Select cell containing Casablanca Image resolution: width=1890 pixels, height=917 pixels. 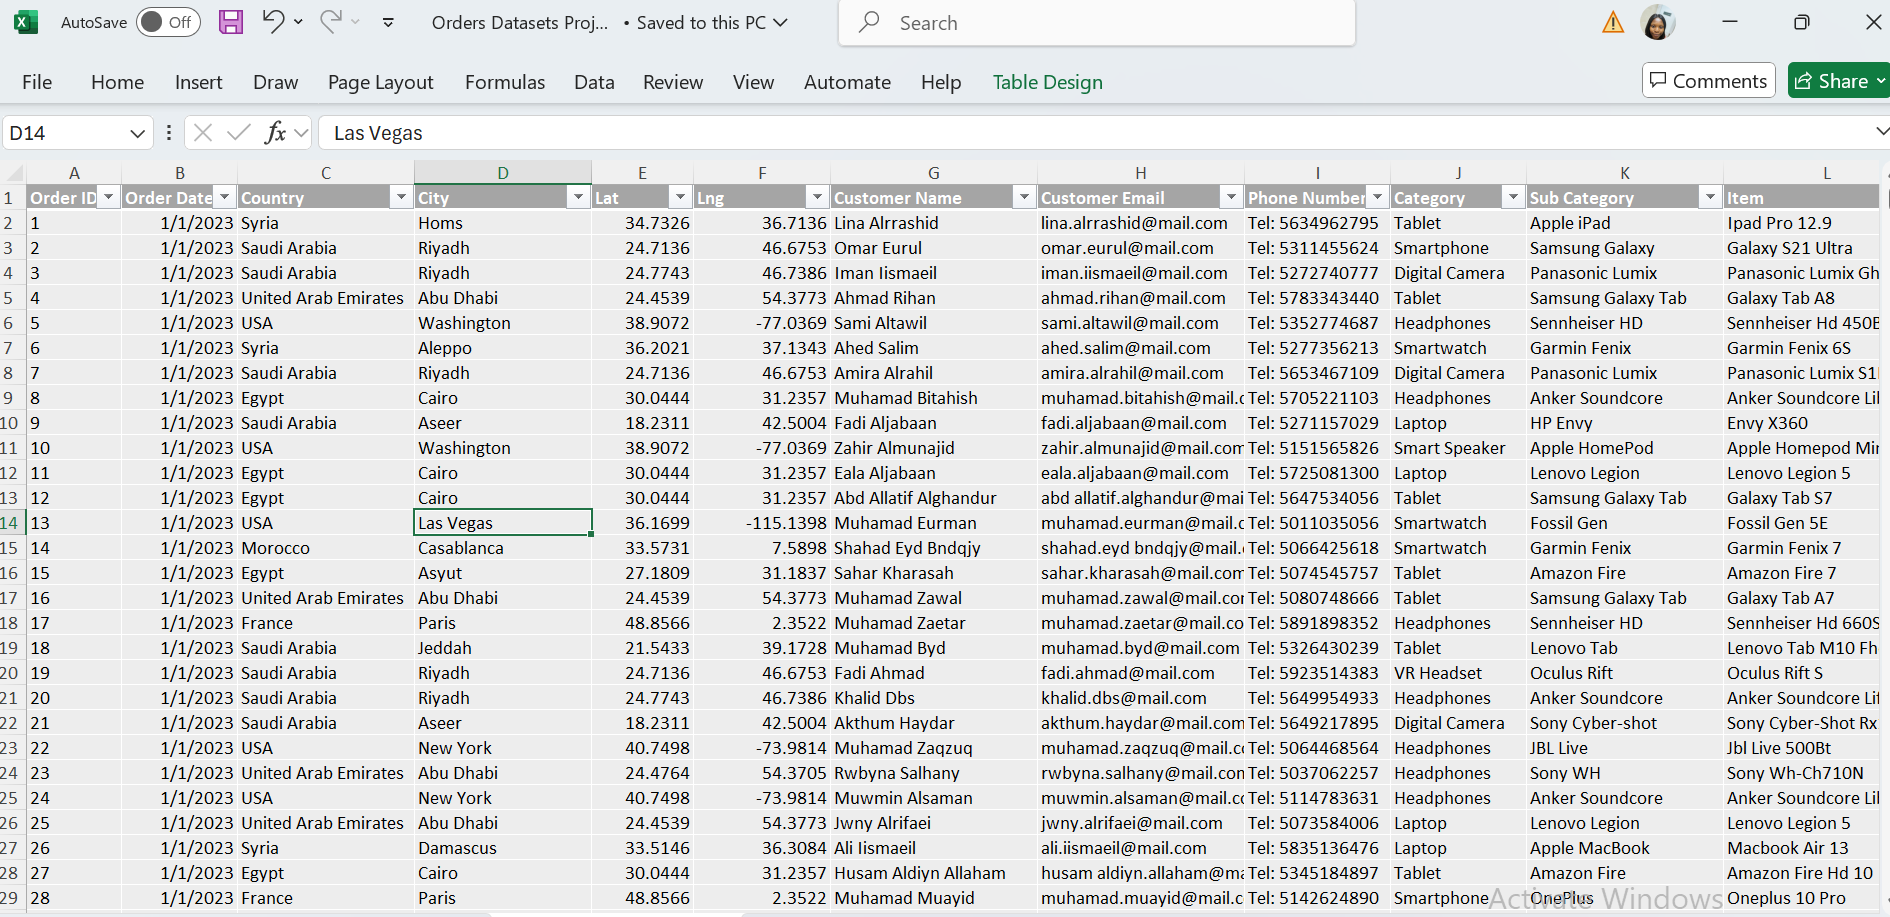503,548
